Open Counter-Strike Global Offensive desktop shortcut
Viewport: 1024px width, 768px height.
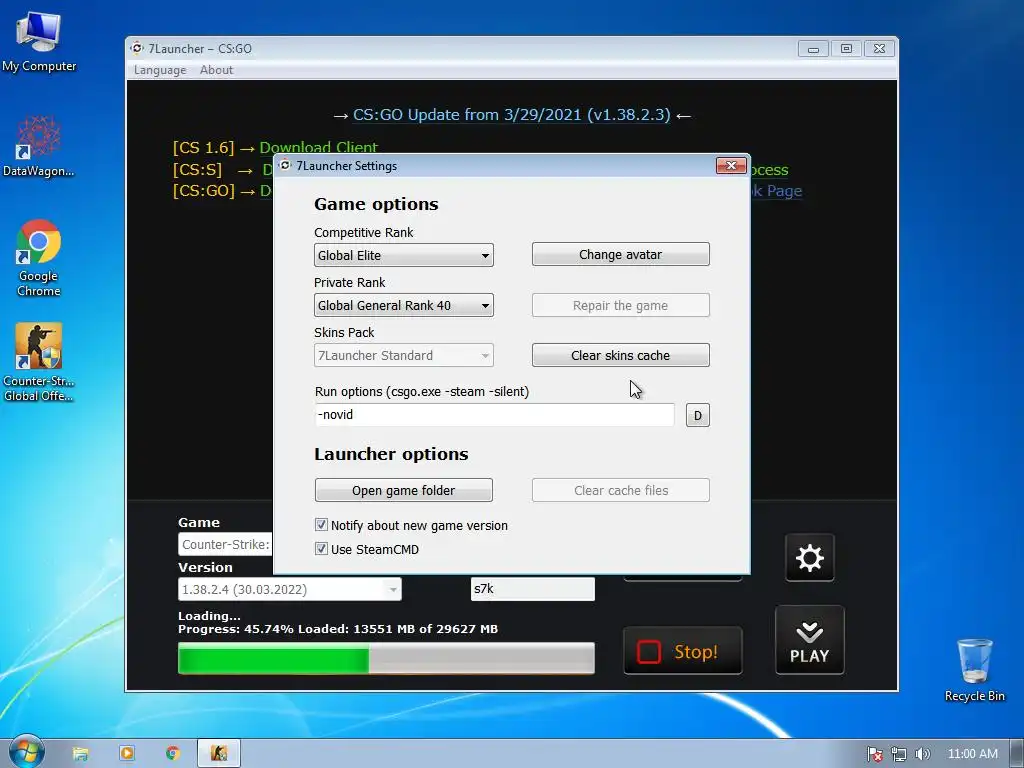pos(39,362)
